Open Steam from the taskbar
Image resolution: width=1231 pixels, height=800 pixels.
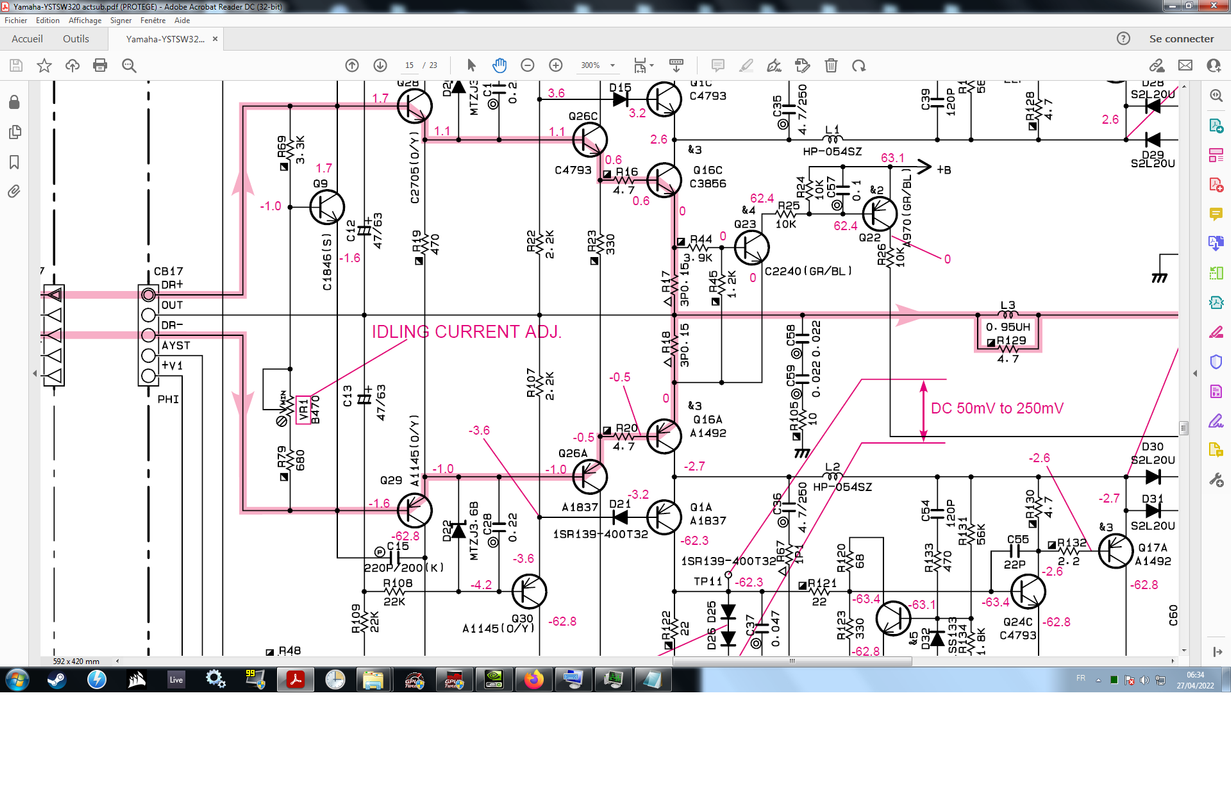[55, 679]
